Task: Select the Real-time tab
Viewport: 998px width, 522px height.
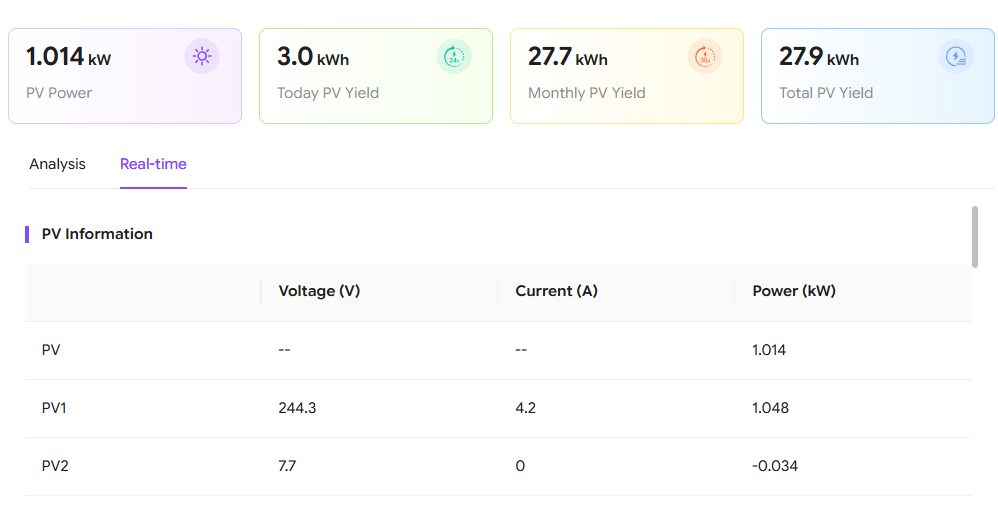Action: 153,164
